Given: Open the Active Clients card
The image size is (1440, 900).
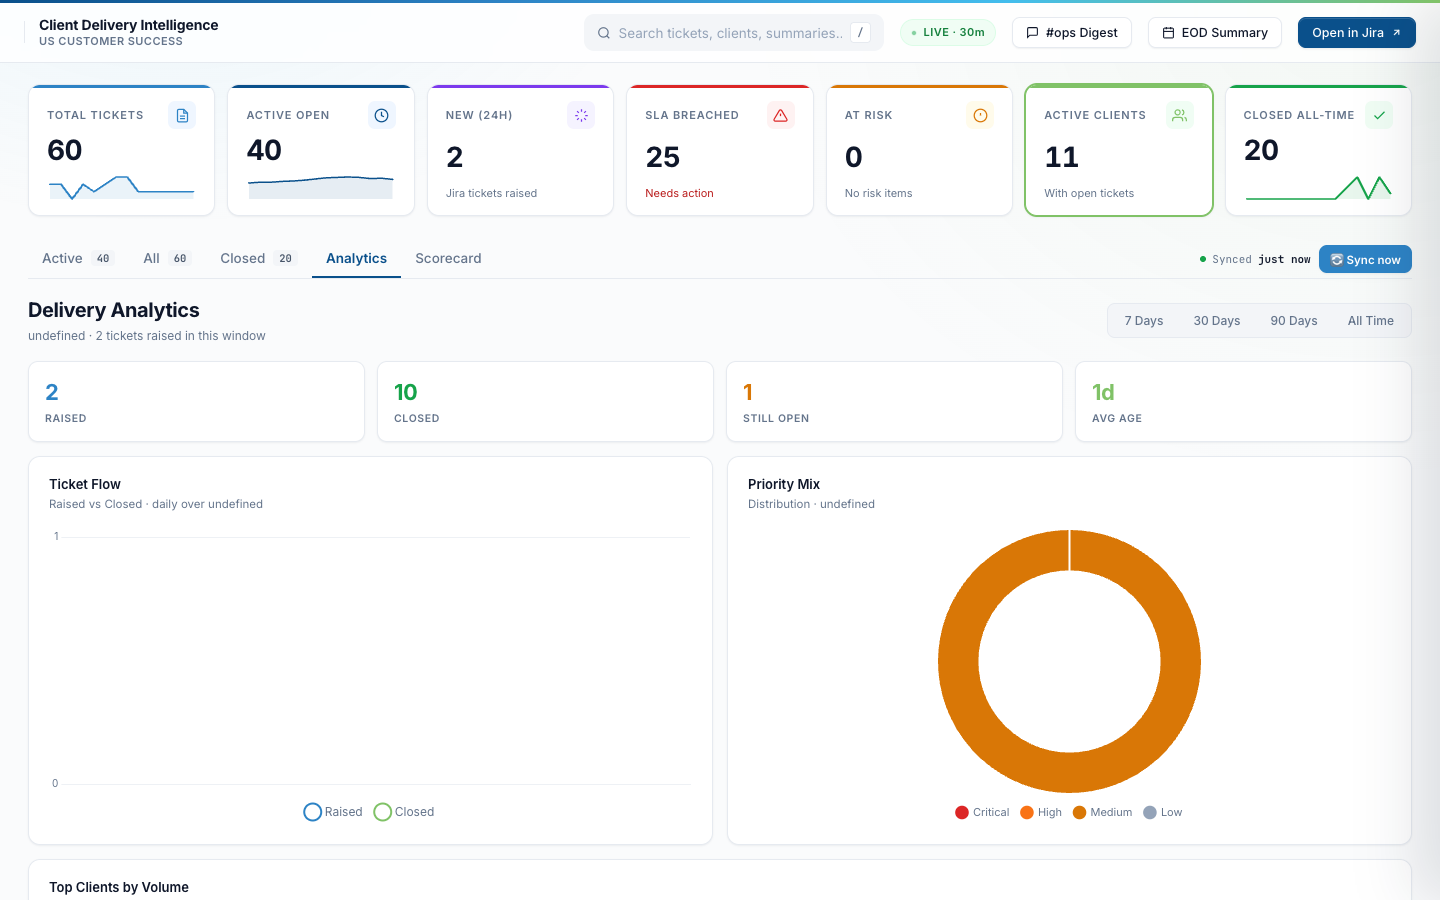Looking at the screenshot, I should tap(1119, 150).
